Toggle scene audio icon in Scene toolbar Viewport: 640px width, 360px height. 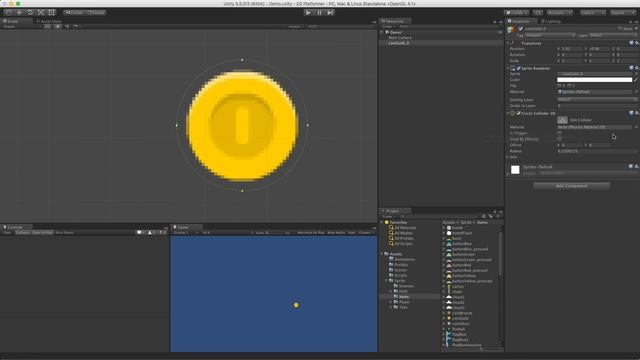click(x=67, y=27)
